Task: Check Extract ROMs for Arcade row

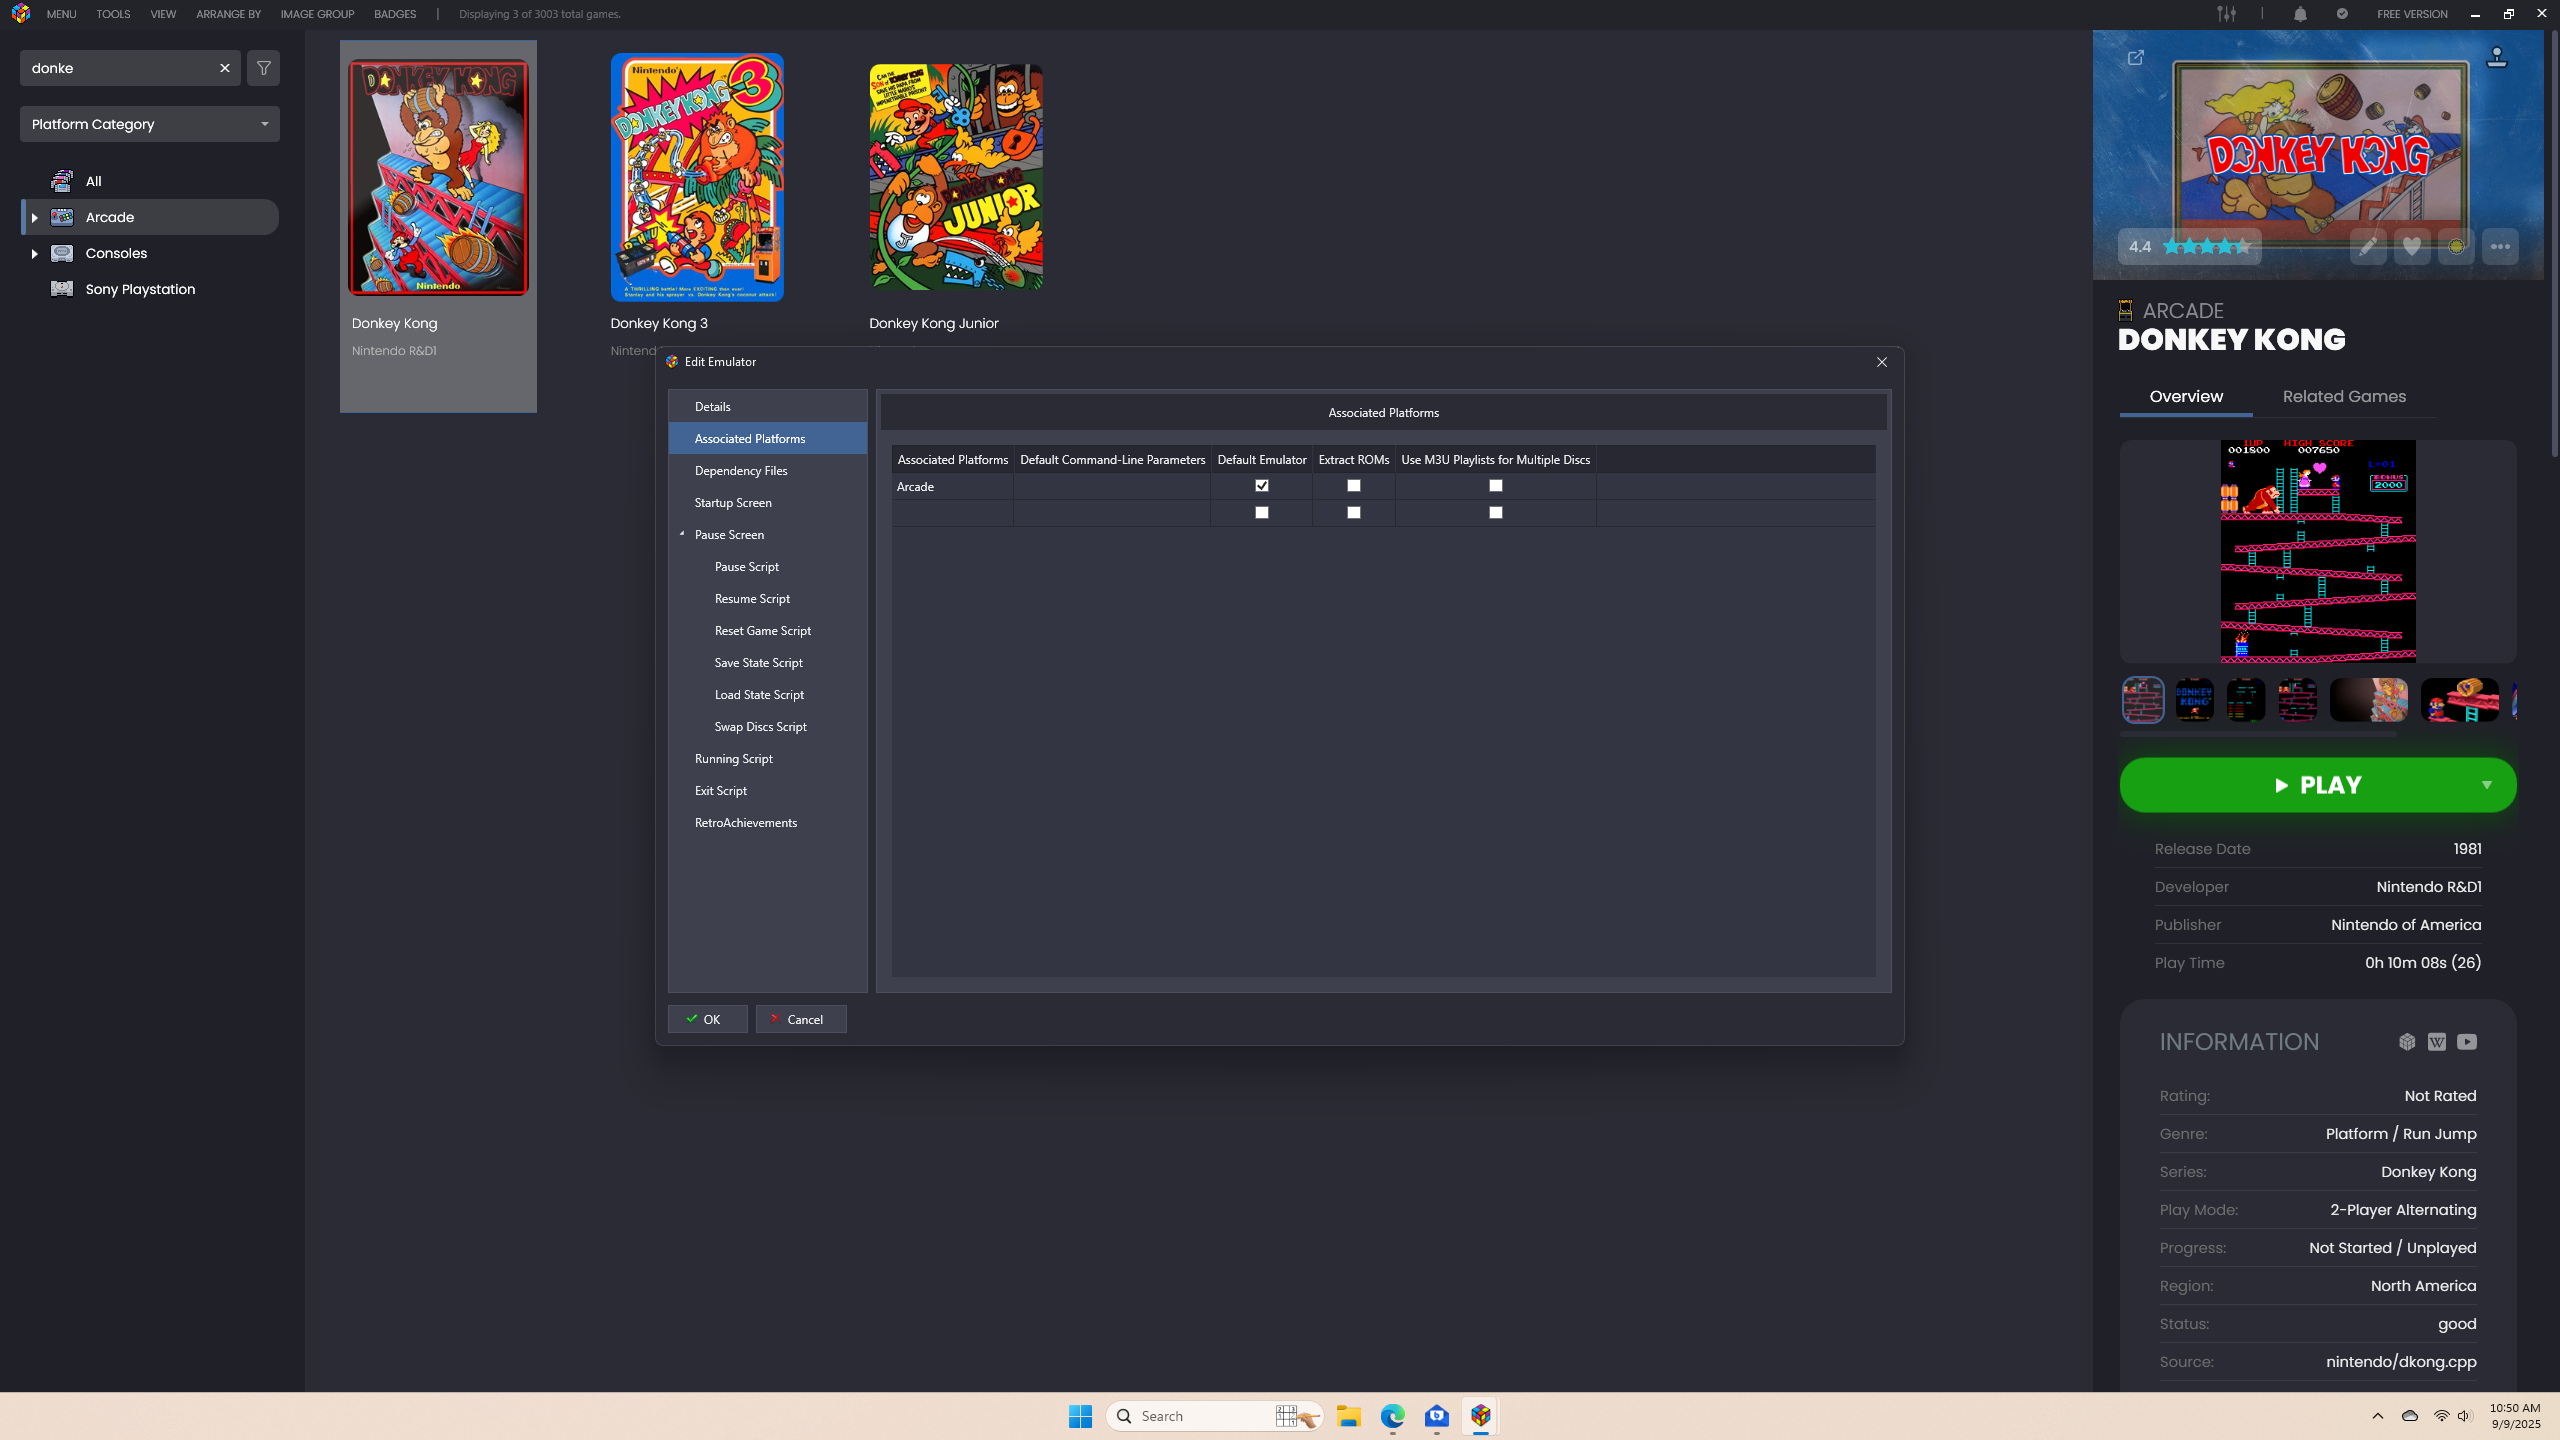Action: click(x=1354, y=486)
